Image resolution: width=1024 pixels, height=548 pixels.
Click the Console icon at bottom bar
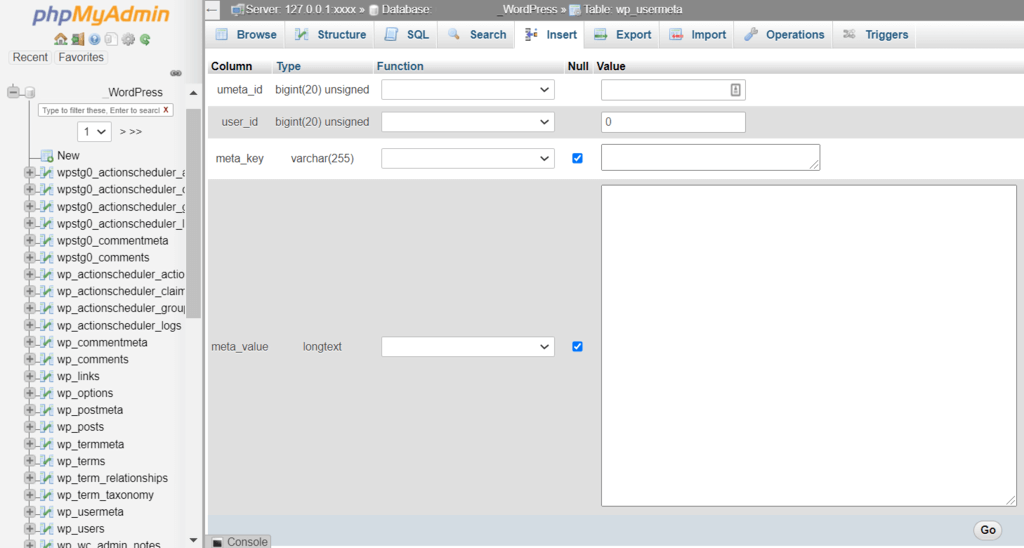pos(217,542)
